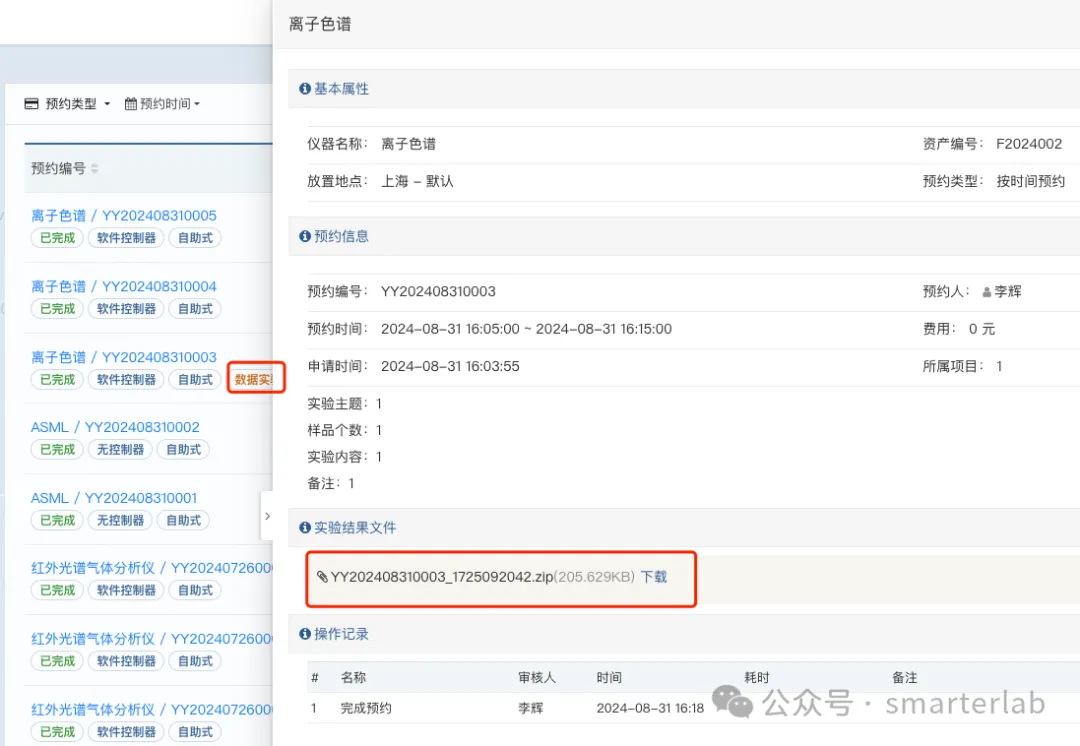Open reservation 离子色谱 / YY202408310005
The image size is (1080, 746).
point(124,216)
